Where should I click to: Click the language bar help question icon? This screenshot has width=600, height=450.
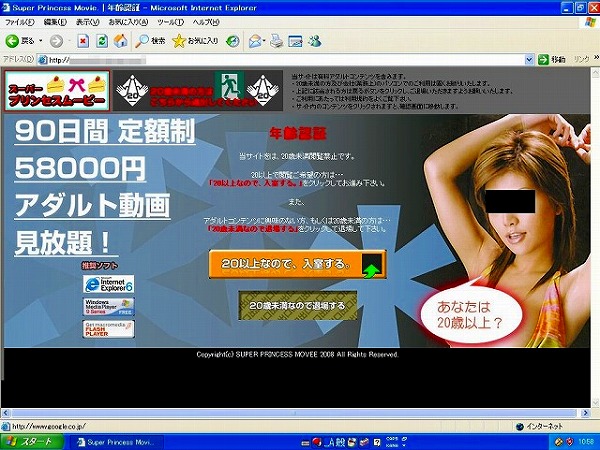tap(377, 443)
